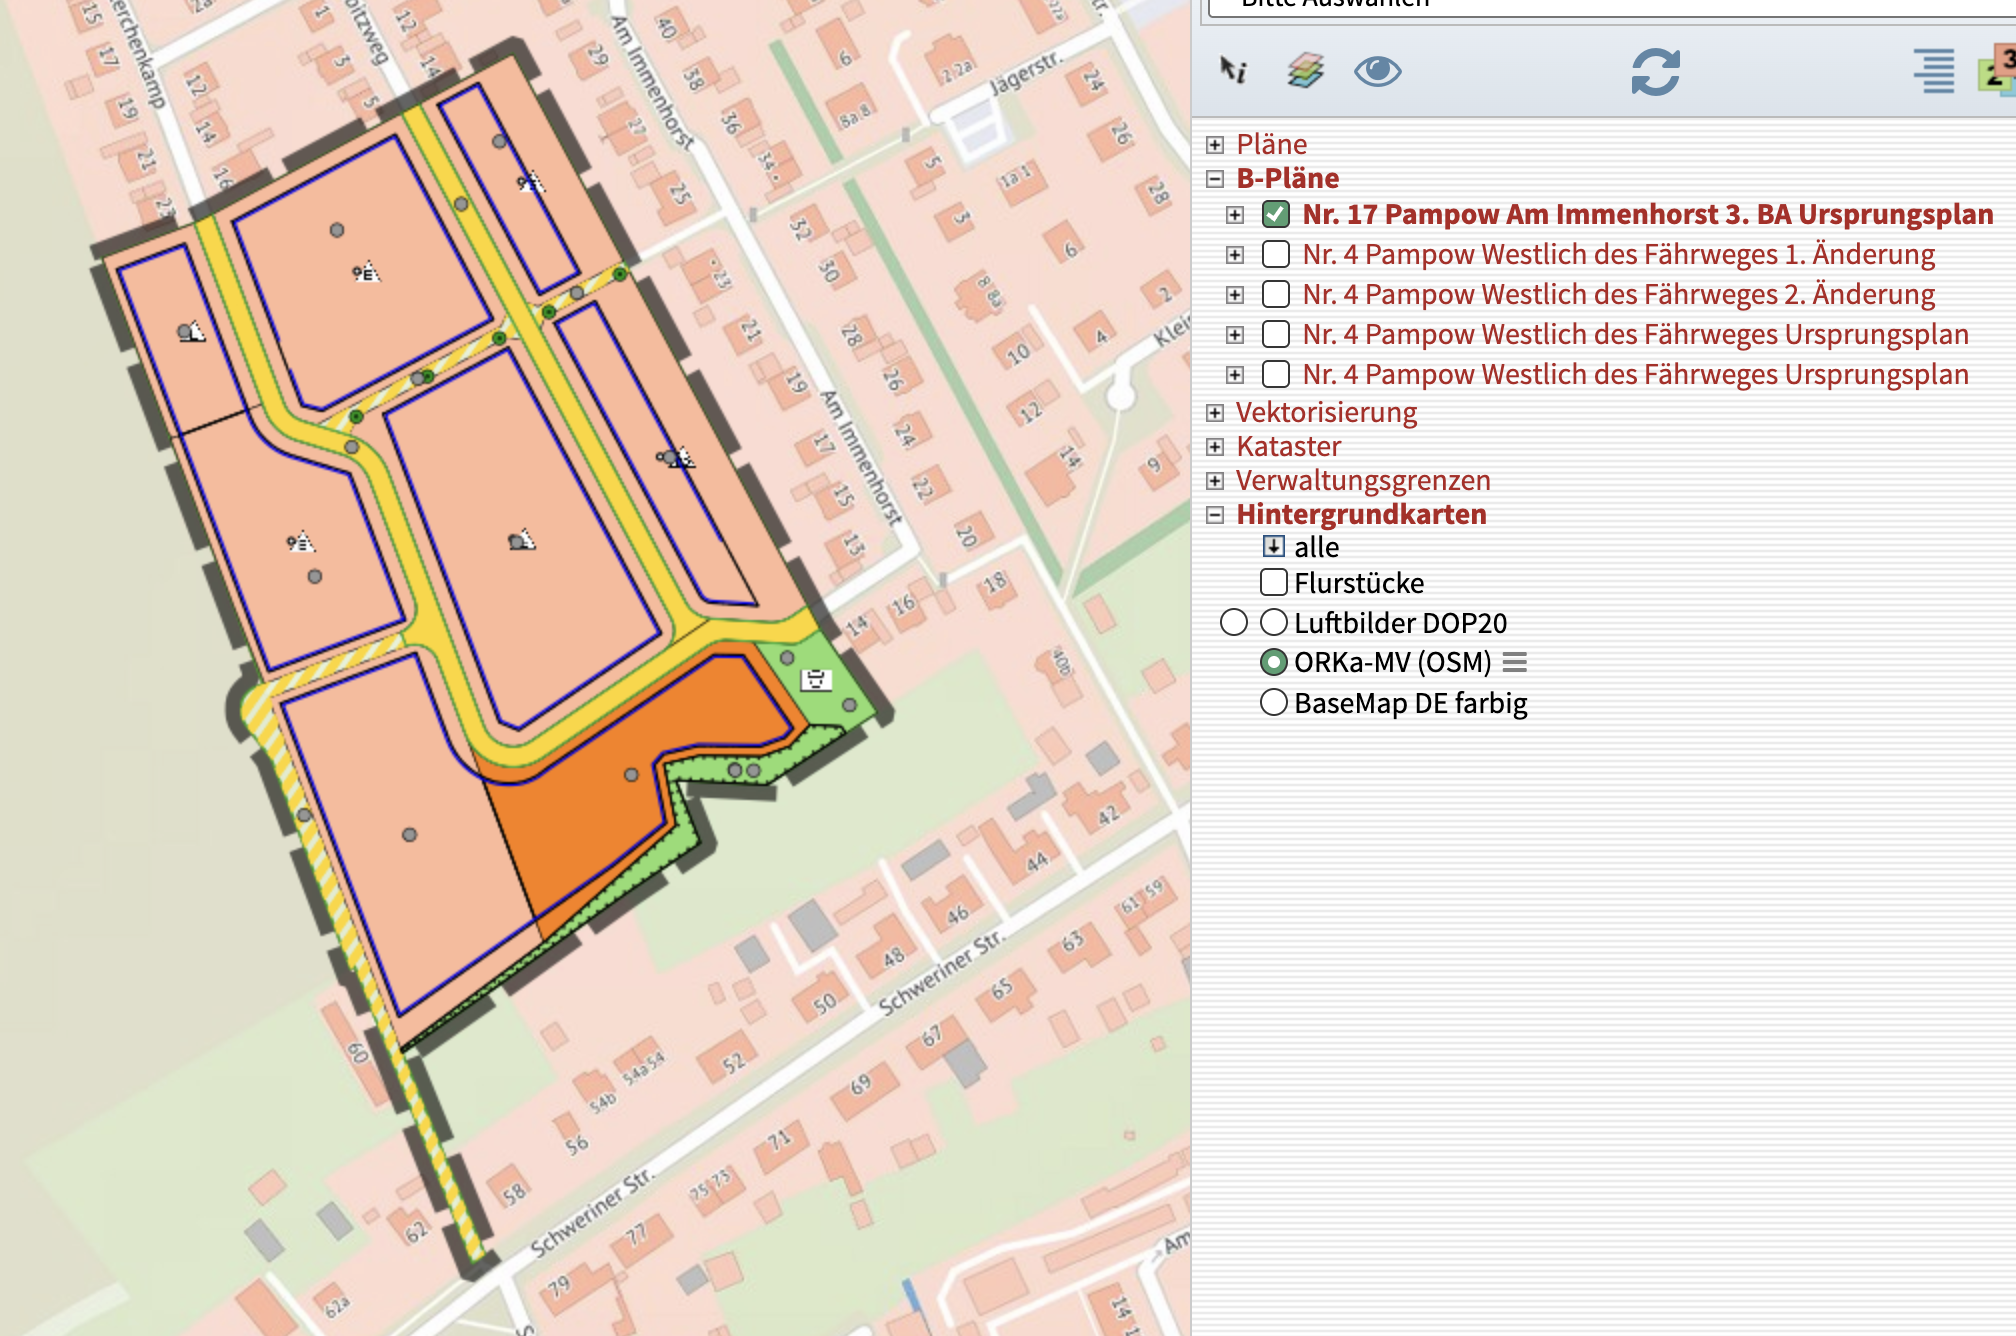This screenshot has width=2016, height=1336.
Task: Uncheck Nr. 17 Pampow Am Immenhorst plan
Action: click(1275, 214)
